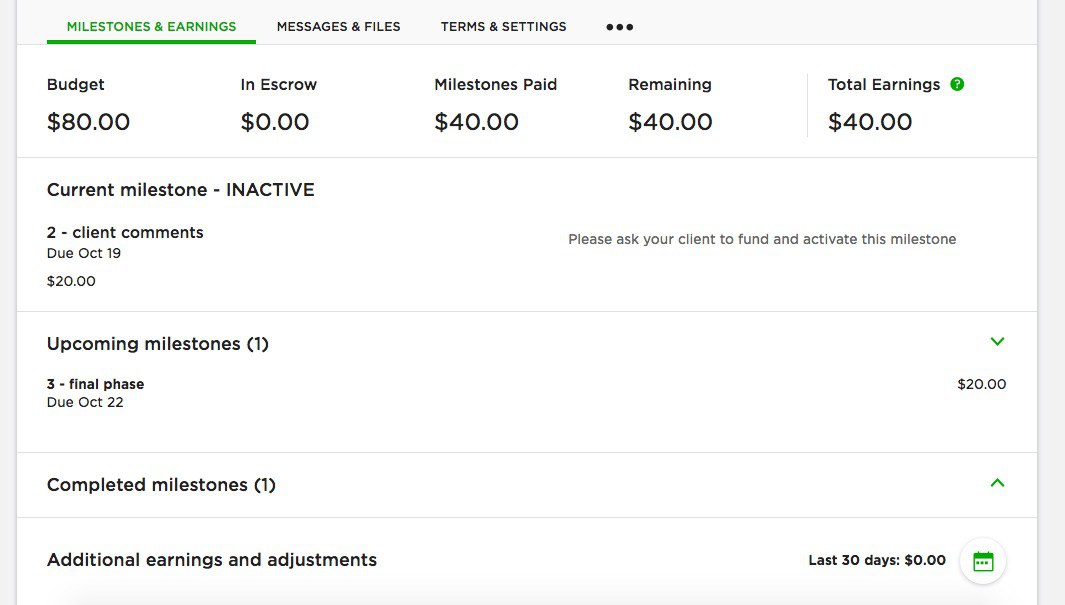Open the calendar date range icon

point(983,561)
